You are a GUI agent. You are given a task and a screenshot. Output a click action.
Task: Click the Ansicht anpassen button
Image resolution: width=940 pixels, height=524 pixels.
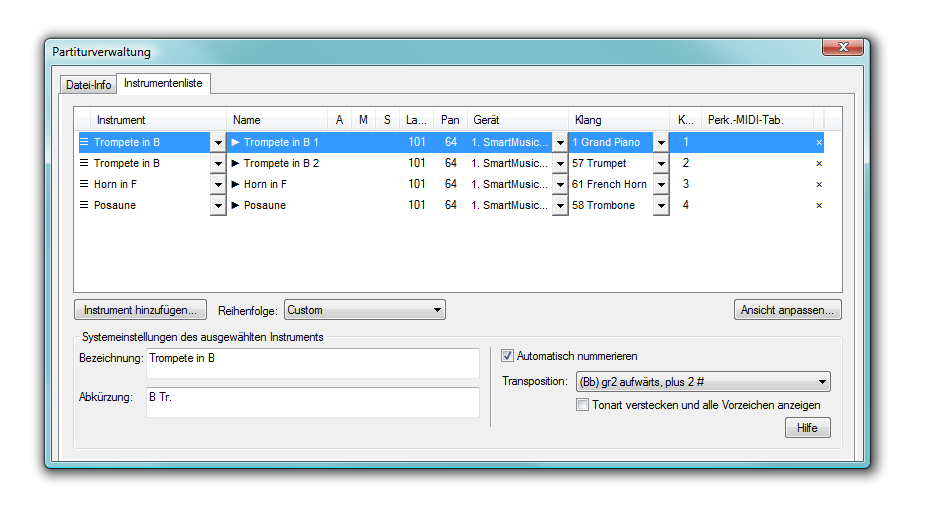click(787, 310)
